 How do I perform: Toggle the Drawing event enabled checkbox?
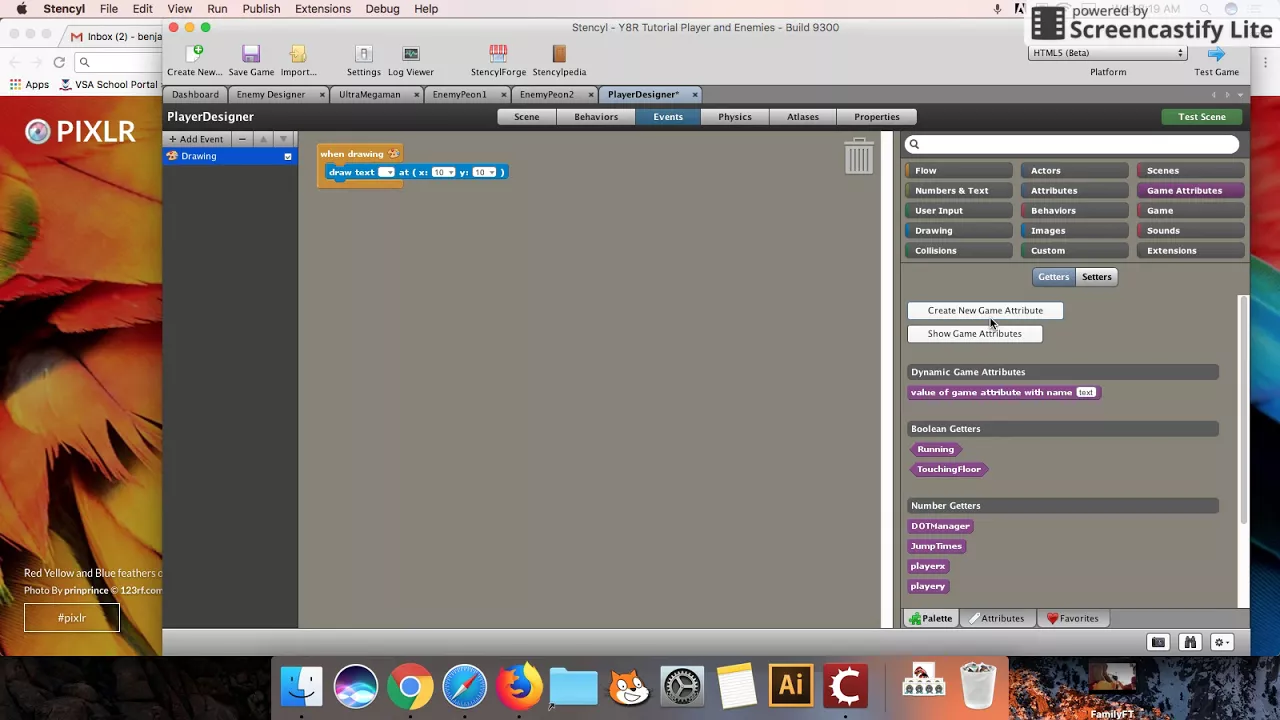(x=288, y=156)
